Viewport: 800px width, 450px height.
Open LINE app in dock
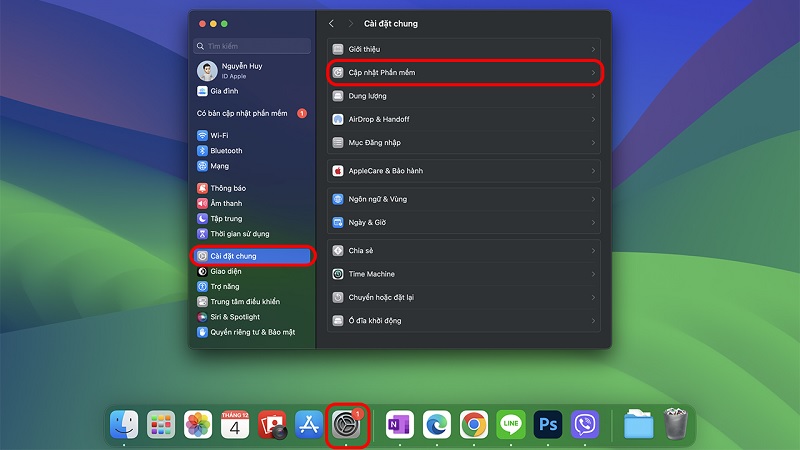click(511, 424)
